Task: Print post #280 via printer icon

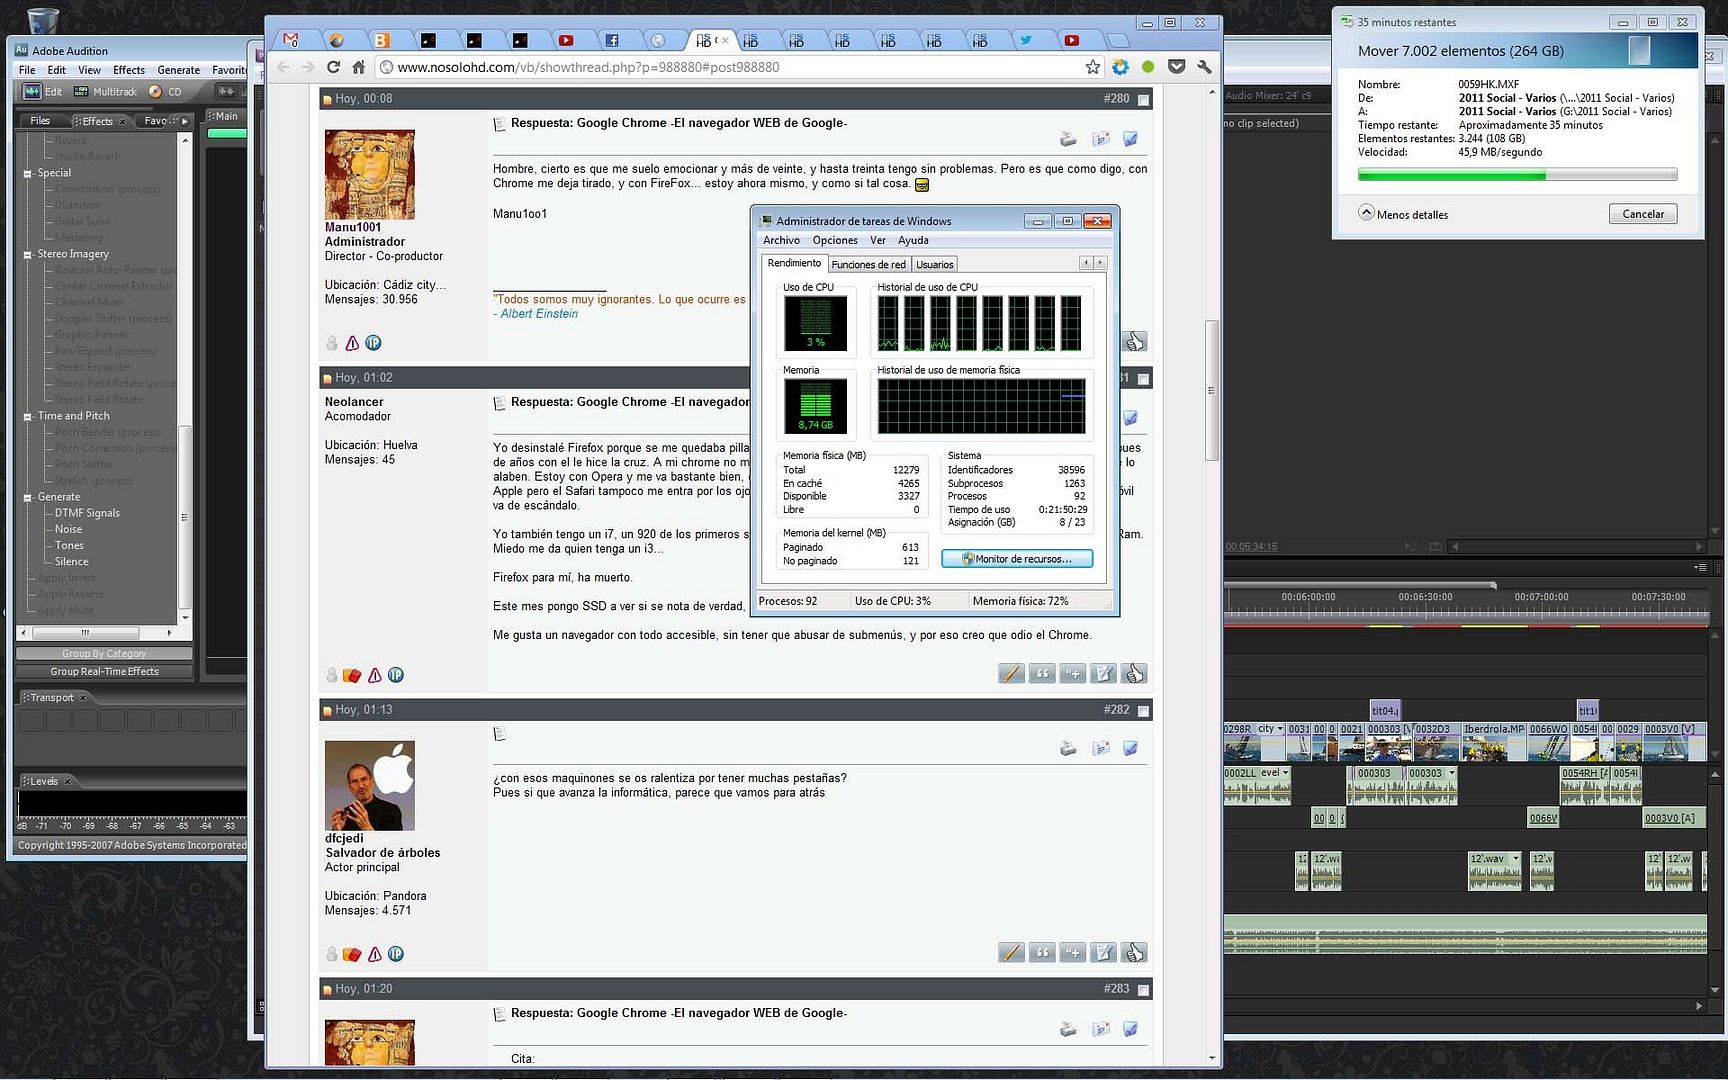Action: coord(1068,139)
